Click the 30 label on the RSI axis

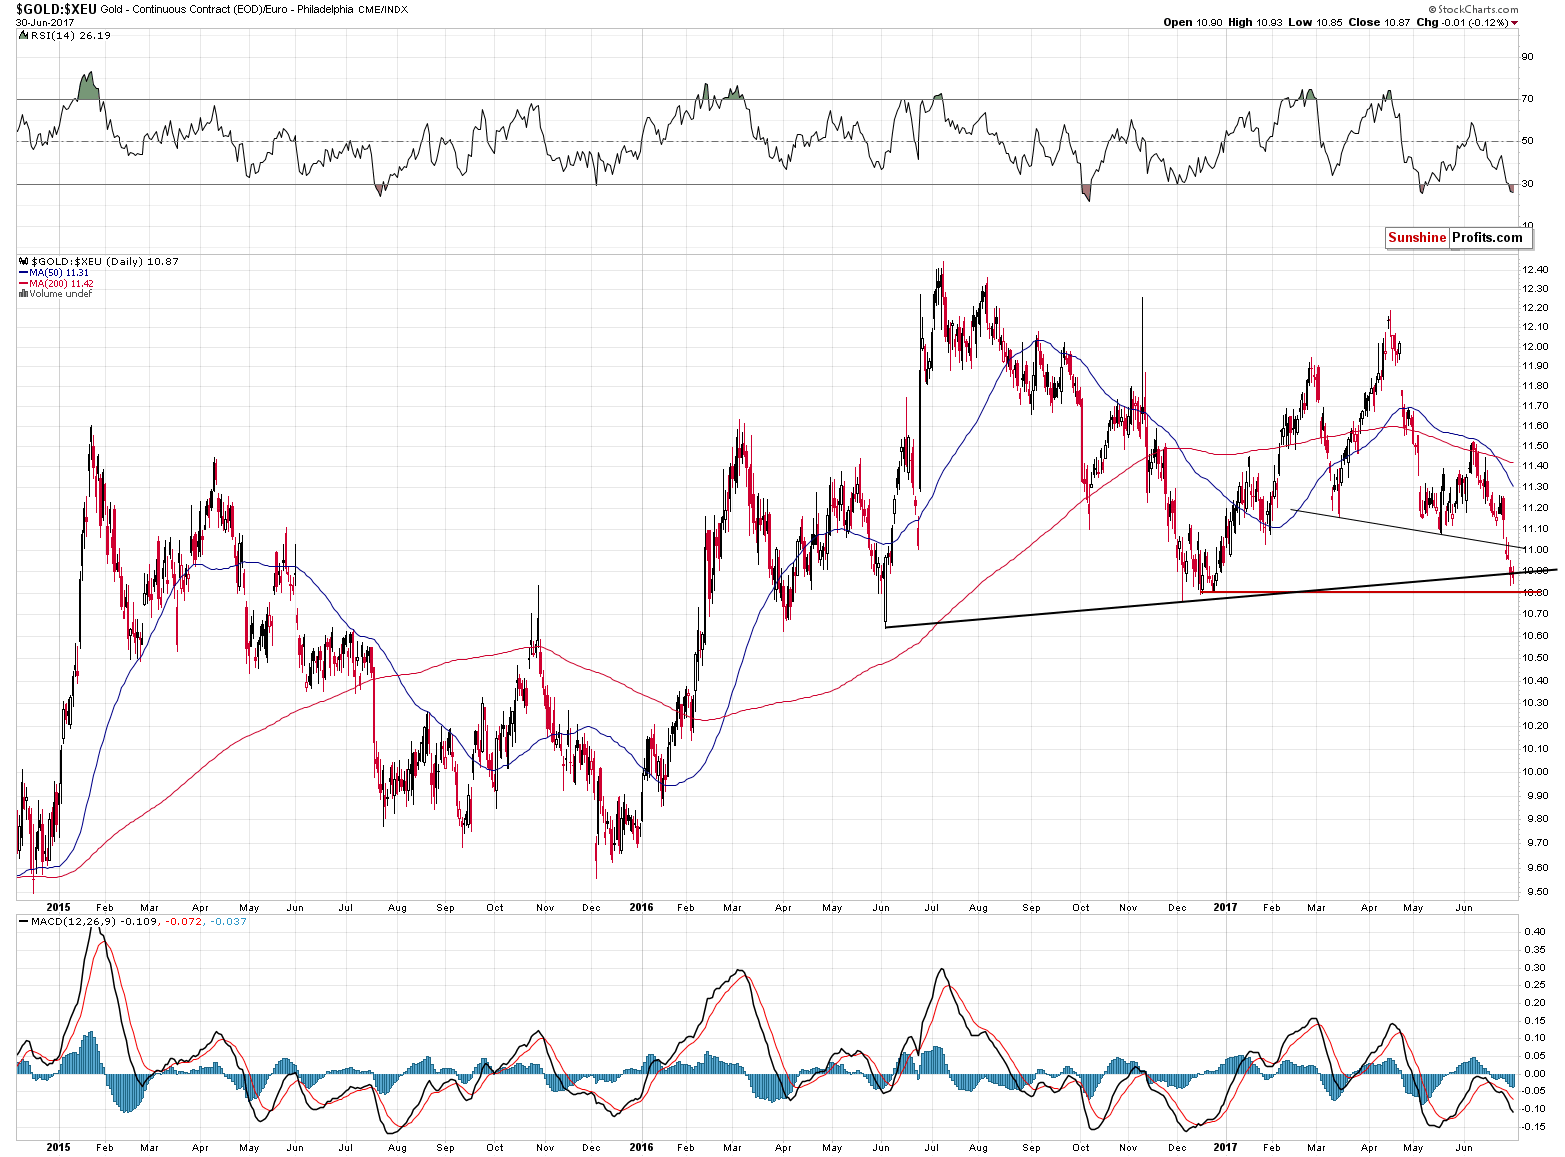(1527, 184)
